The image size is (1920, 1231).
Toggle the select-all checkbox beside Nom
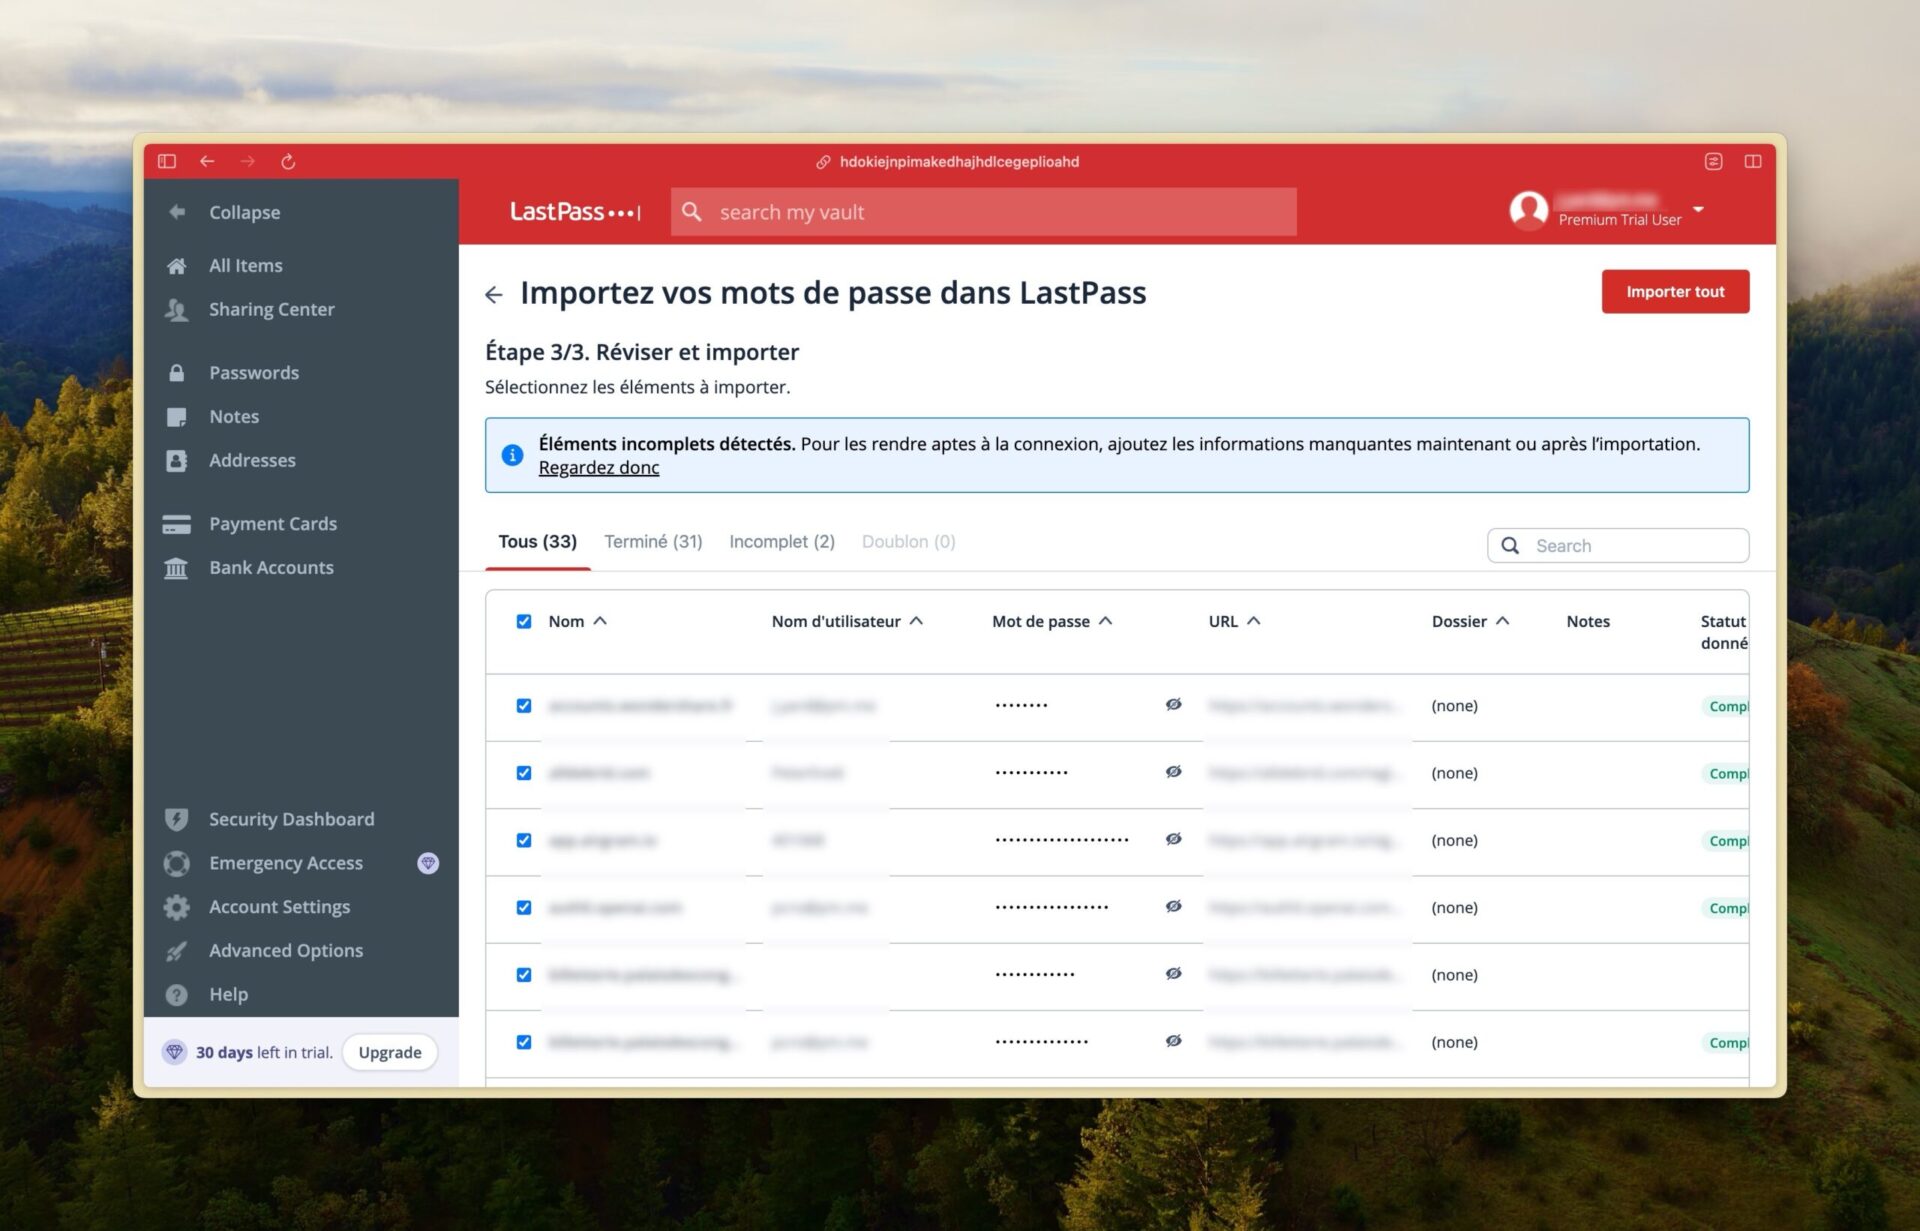(x=524, y=621)
